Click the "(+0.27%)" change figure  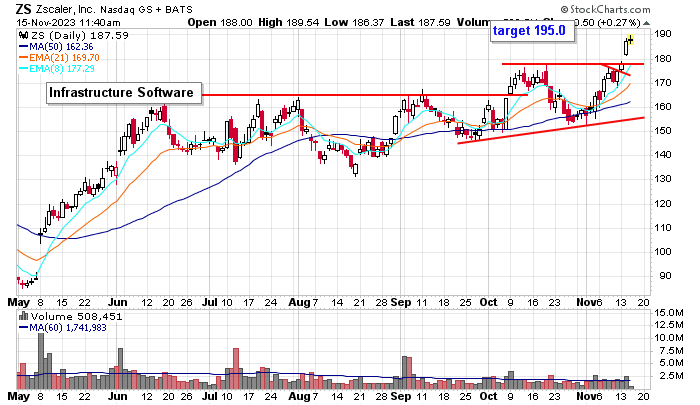[x=618, y=22]
